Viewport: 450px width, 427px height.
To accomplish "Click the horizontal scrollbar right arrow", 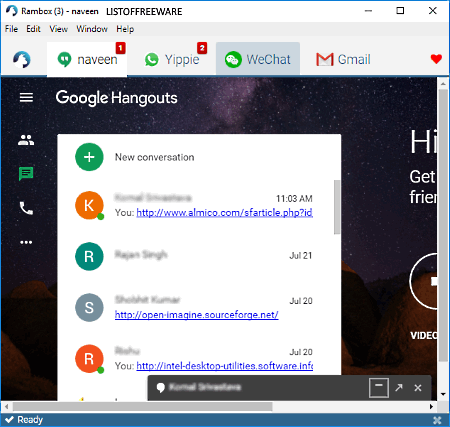I will 432,406.
